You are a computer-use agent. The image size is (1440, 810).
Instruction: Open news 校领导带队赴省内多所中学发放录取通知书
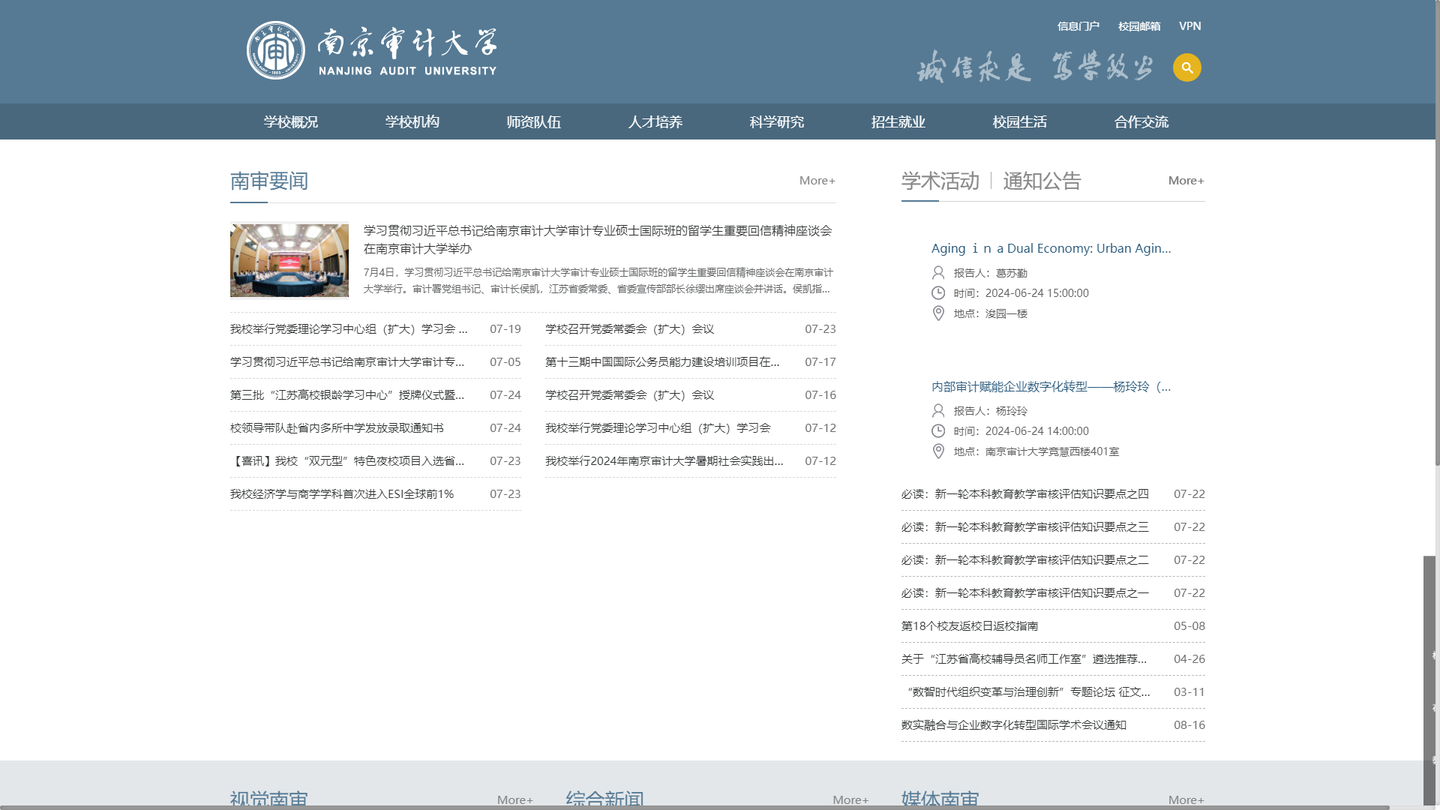pyautogui.click(x=337, y=428)
